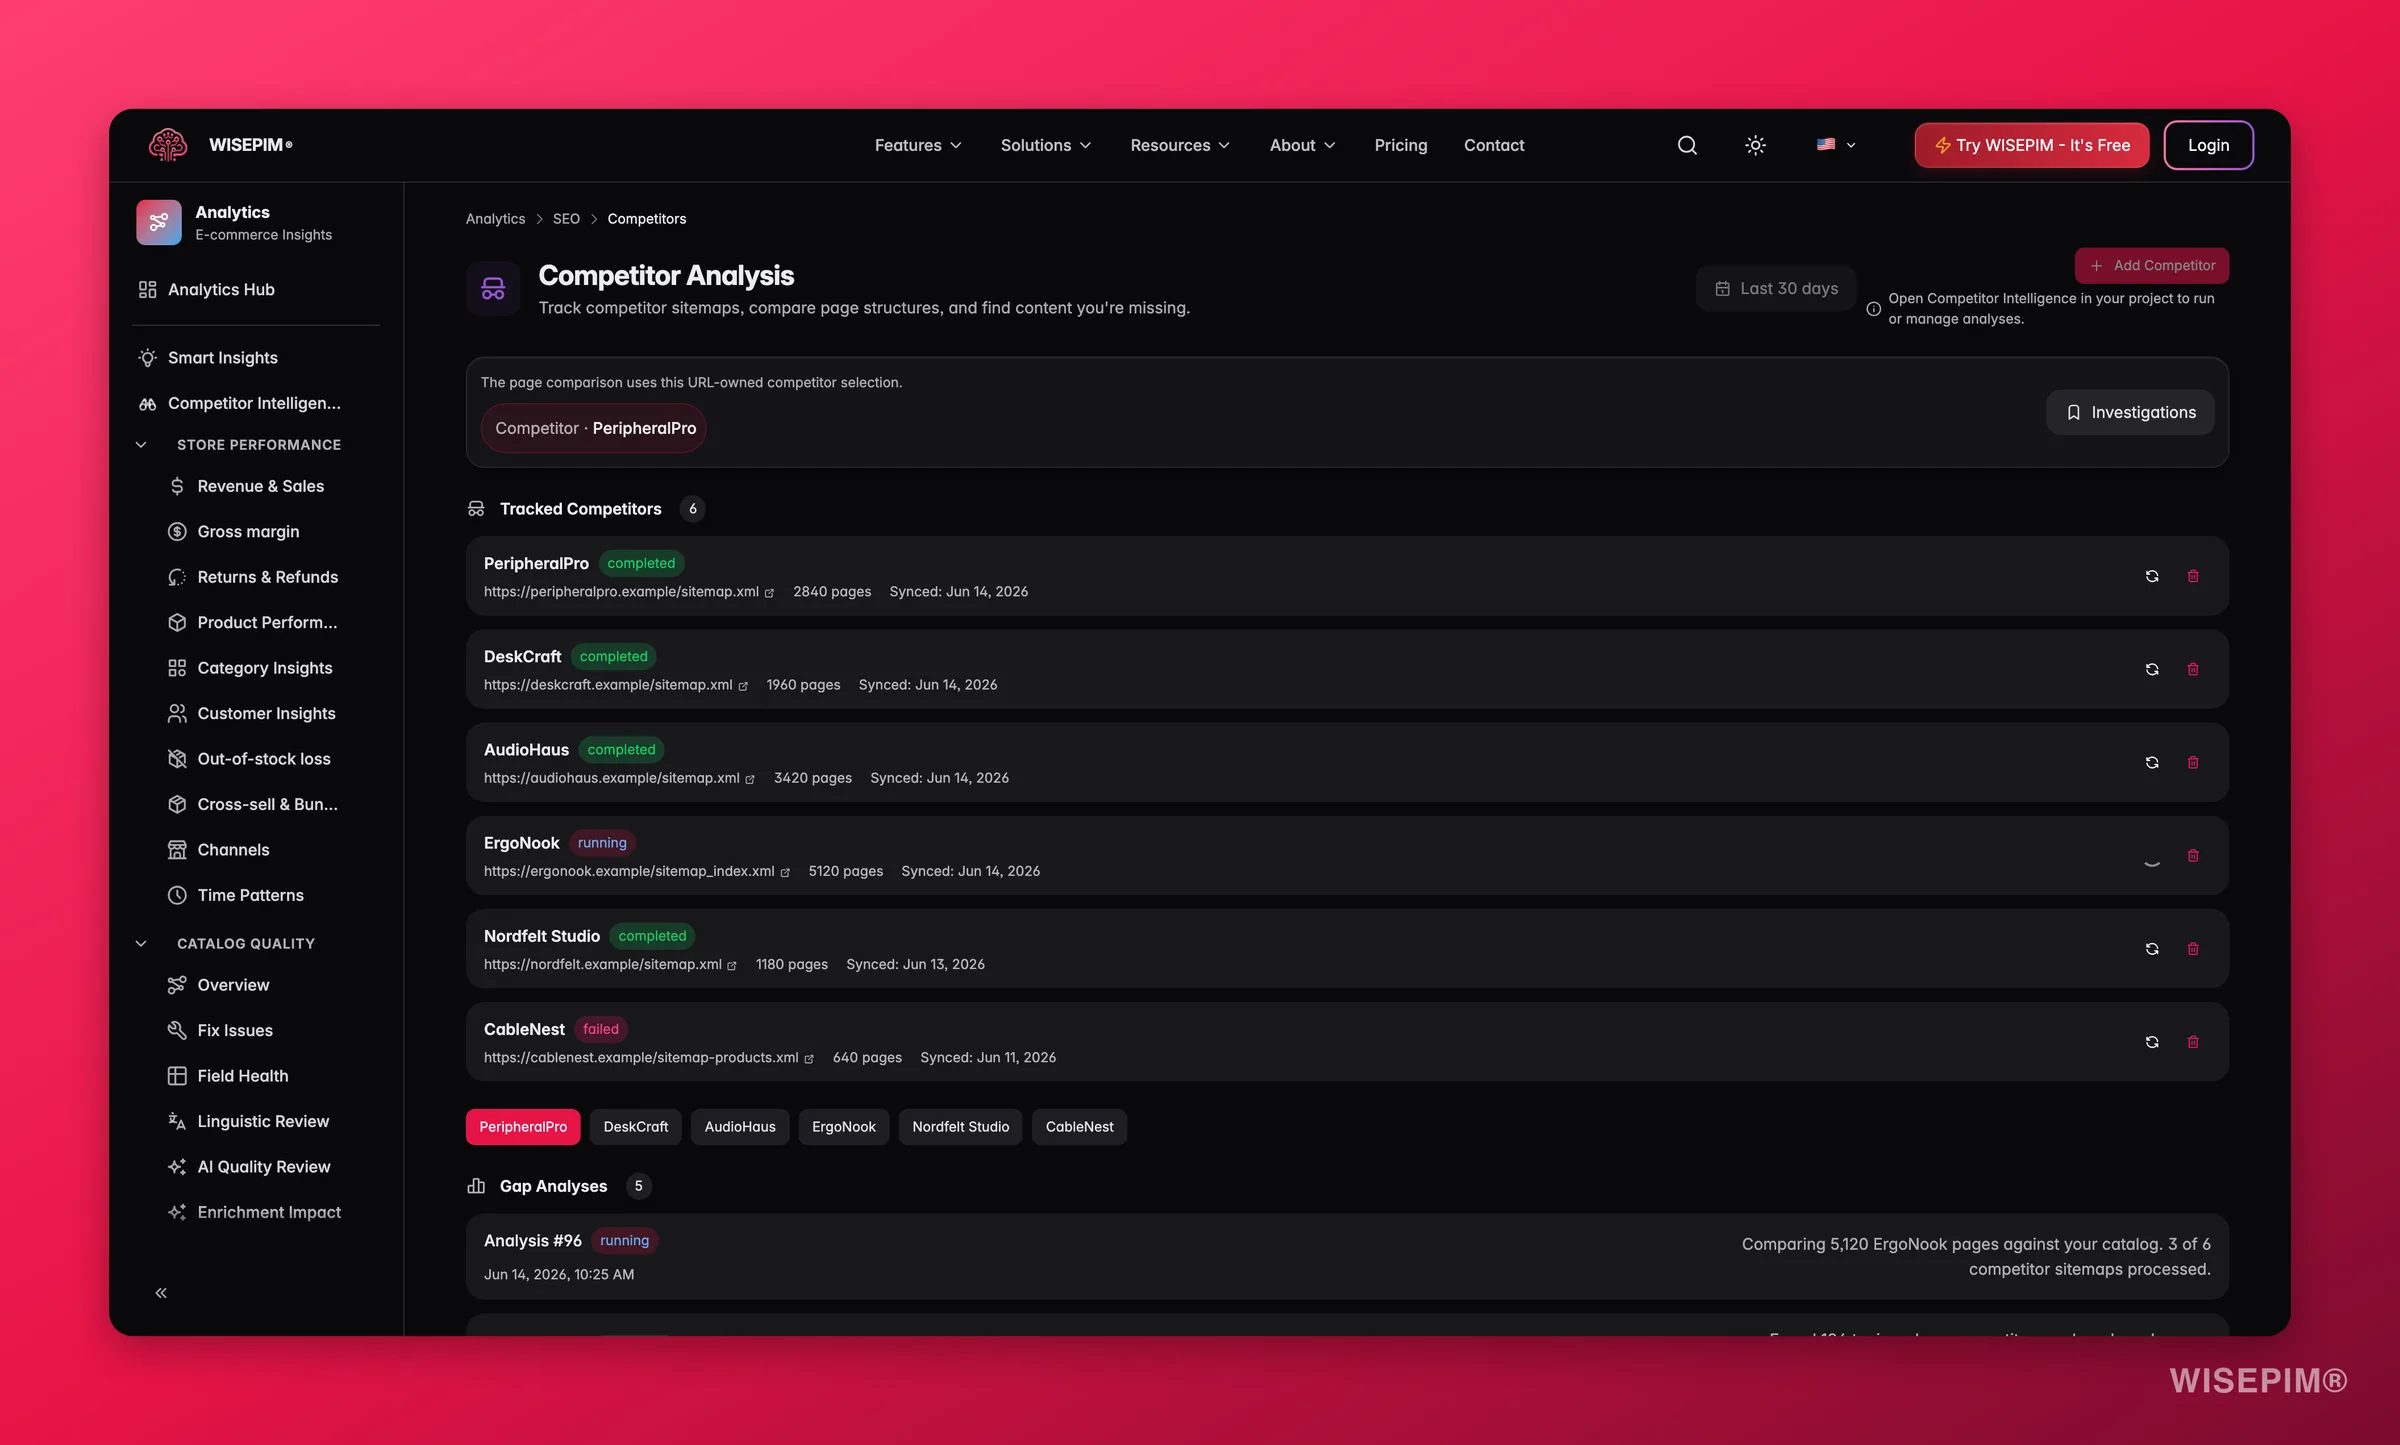Click the Product Performance box icon

(x=177, y=622)
